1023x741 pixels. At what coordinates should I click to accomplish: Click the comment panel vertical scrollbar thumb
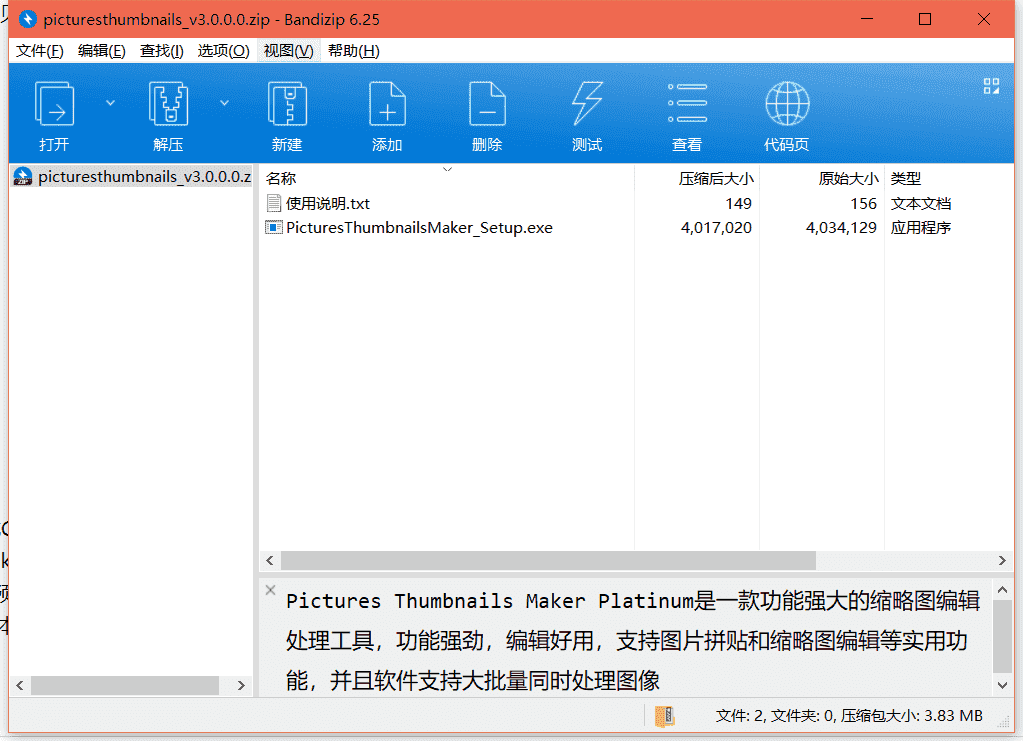[x=1002, y=636]
